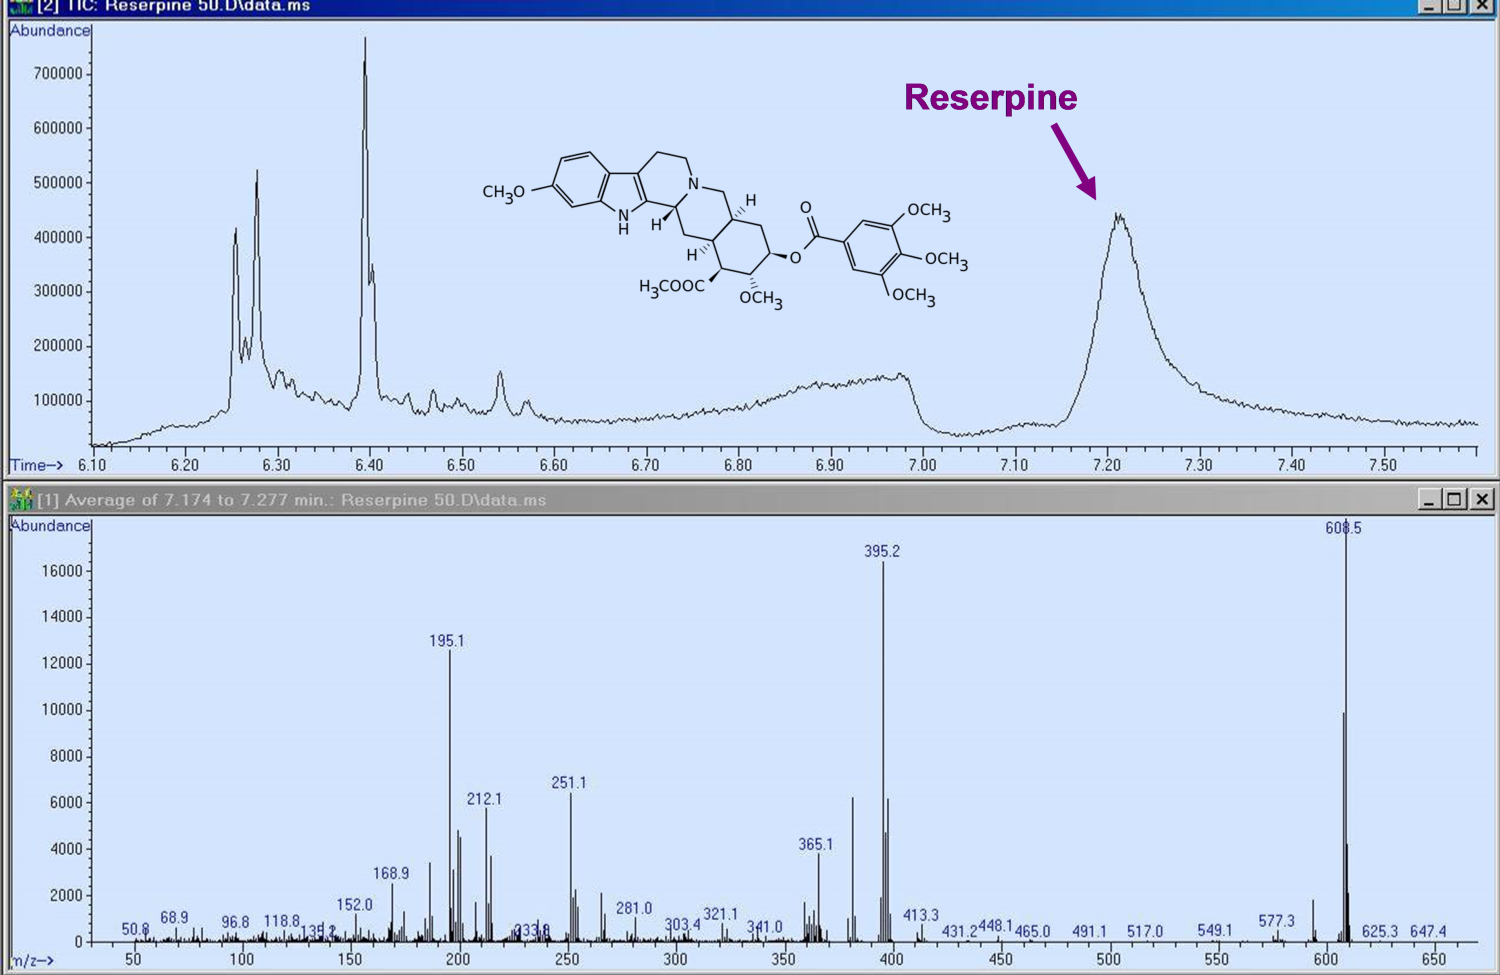Click the 152.0 peak label
This screenshot has width=1500, height=975.
[x=354, y=904]
